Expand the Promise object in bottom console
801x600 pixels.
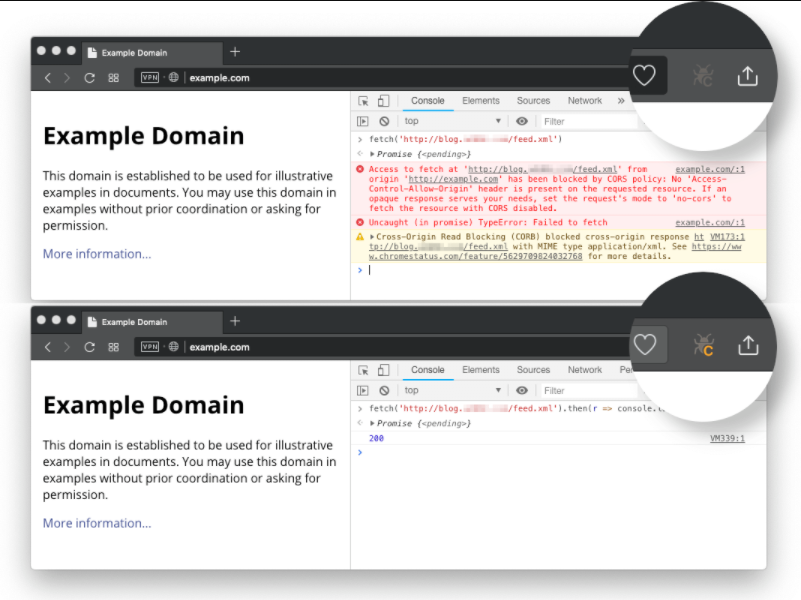(x=373, y=424)
